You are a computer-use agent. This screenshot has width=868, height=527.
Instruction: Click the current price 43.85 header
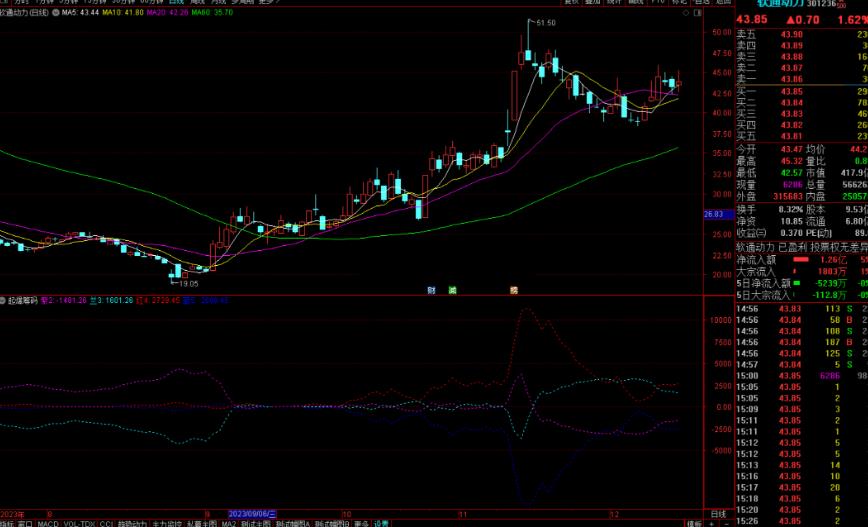tap(752, 20)
